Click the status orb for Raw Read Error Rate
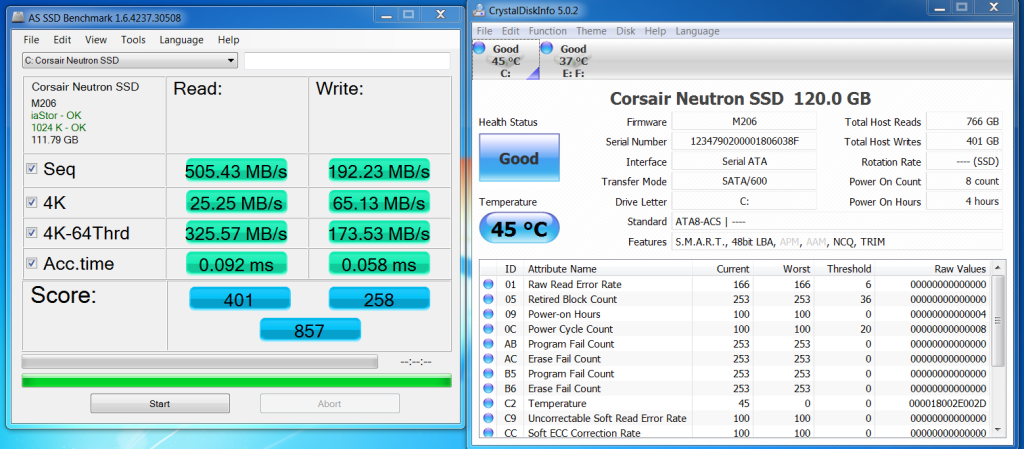 488,285
